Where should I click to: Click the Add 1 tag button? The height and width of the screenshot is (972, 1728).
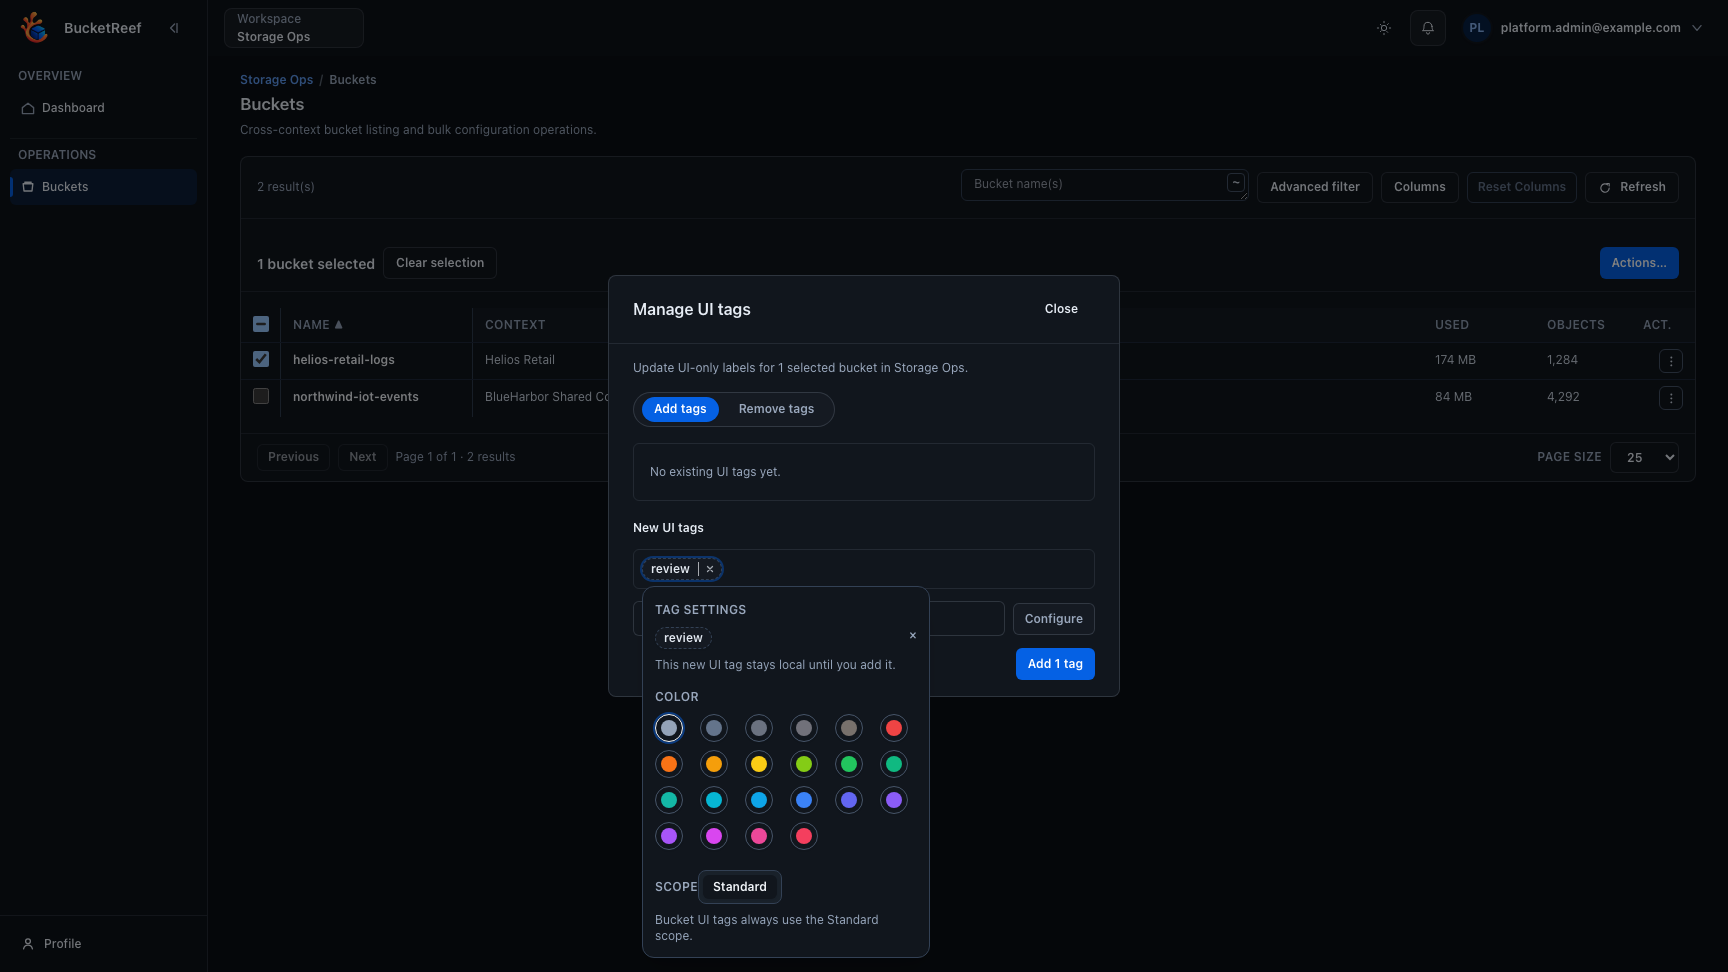[1055, 664]
